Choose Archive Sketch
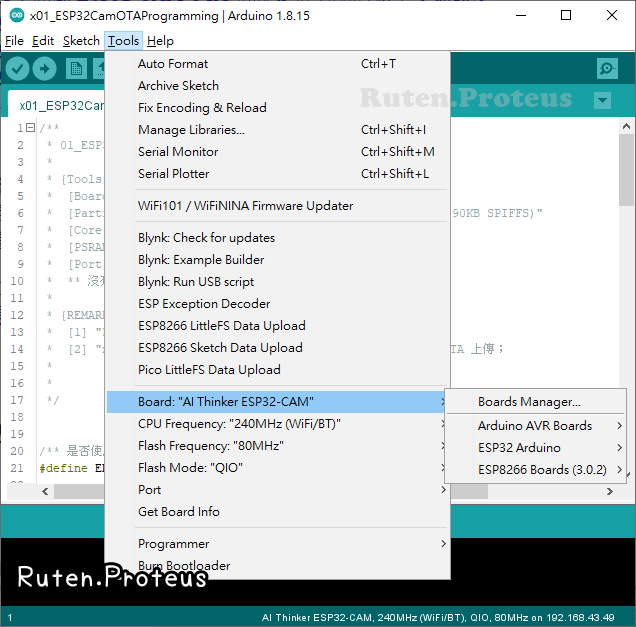This screenshot has width=636, height=627. click(278, 86)
